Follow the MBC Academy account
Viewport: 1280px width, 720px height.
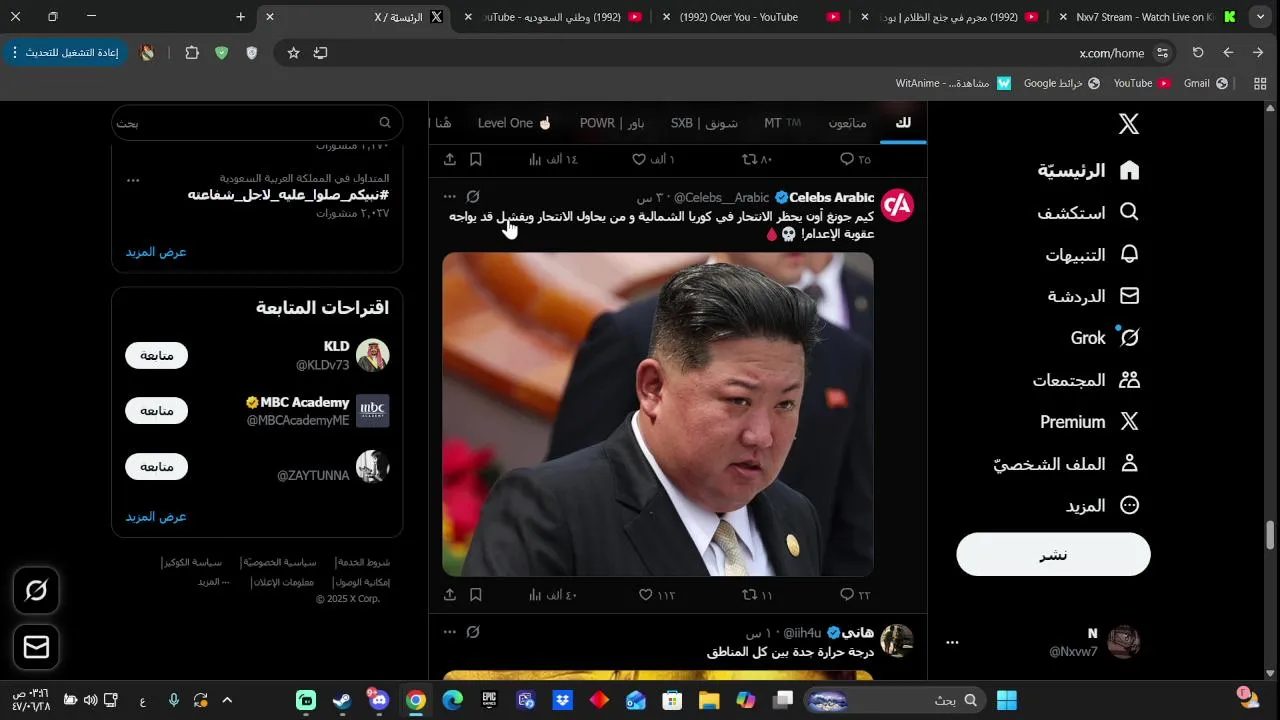point(157,411)
